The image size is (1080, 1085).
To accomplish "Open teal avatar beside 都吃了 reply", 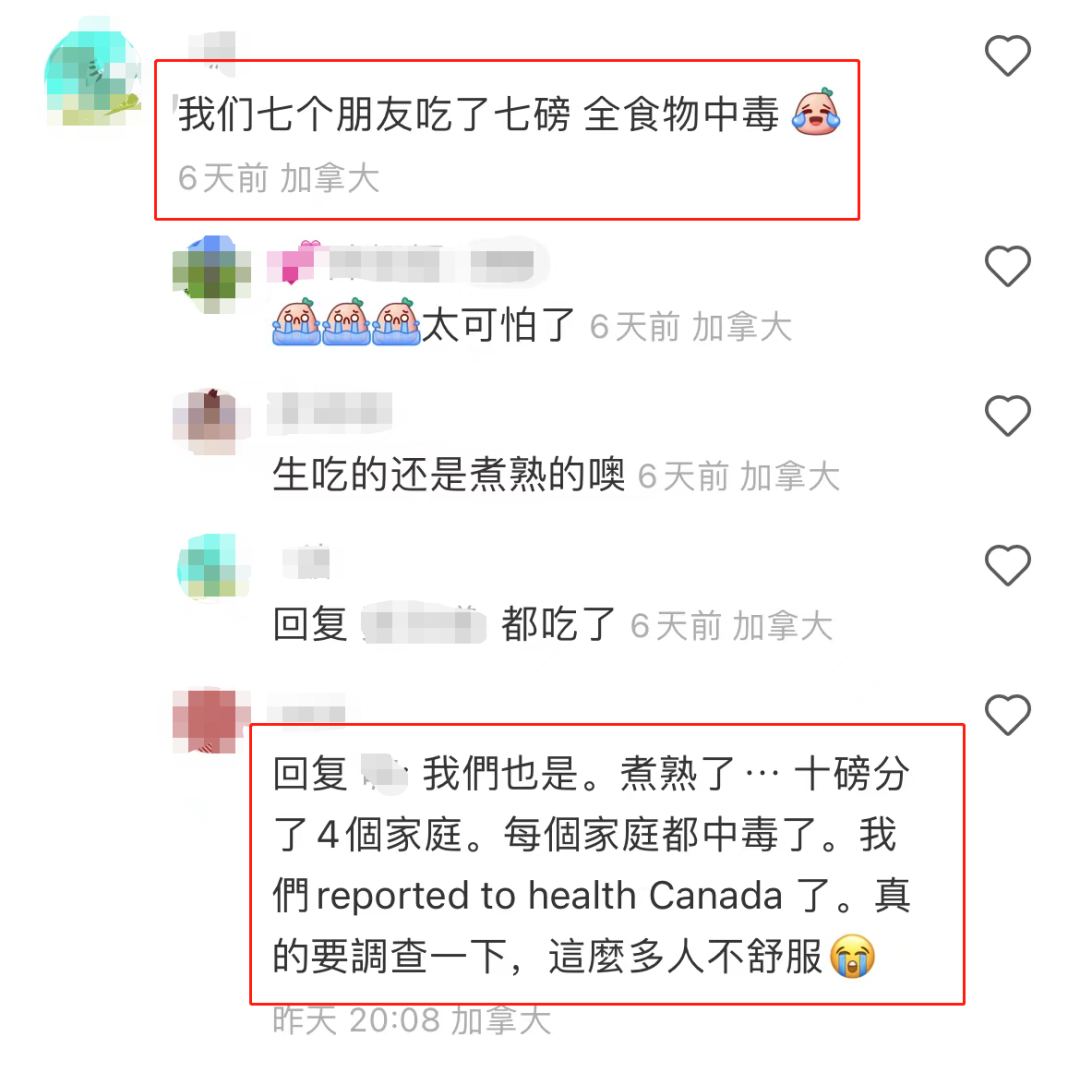I will click(x=213, y=567).
